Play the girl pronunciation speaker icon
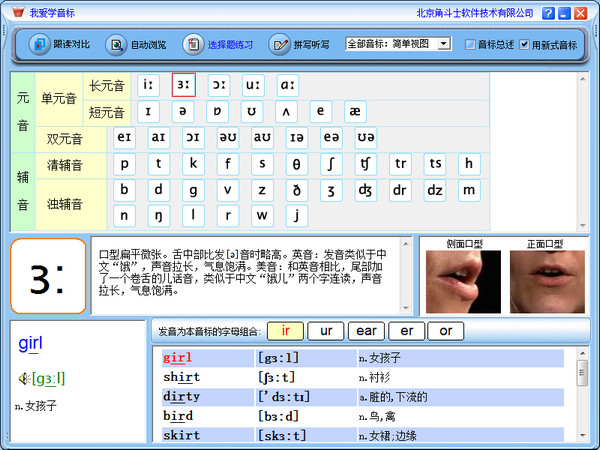Screen dimensions: 600x450 (x=22, y=378)
